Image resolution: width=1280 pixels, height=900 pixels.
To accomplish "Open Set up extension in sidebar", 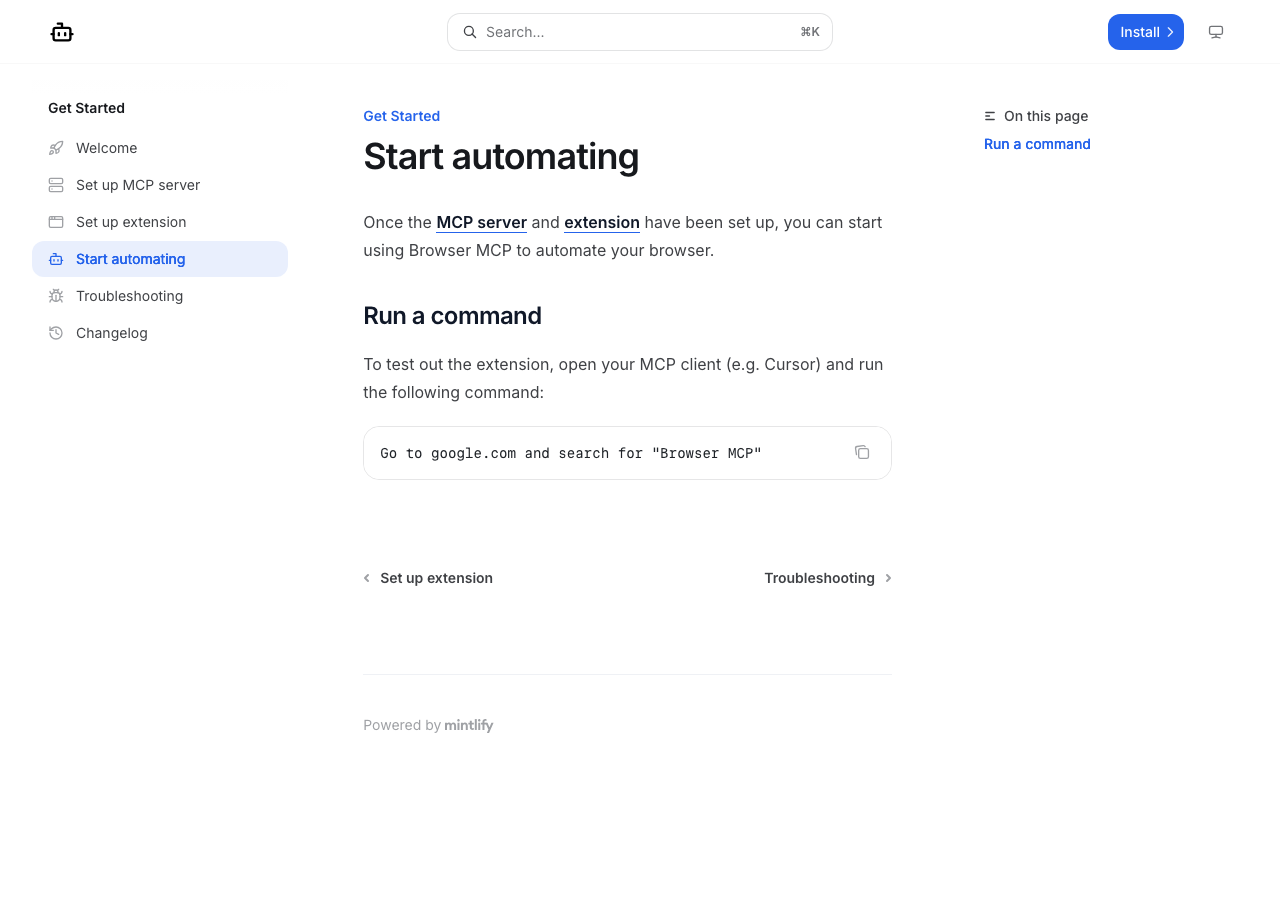I will 160,222.
